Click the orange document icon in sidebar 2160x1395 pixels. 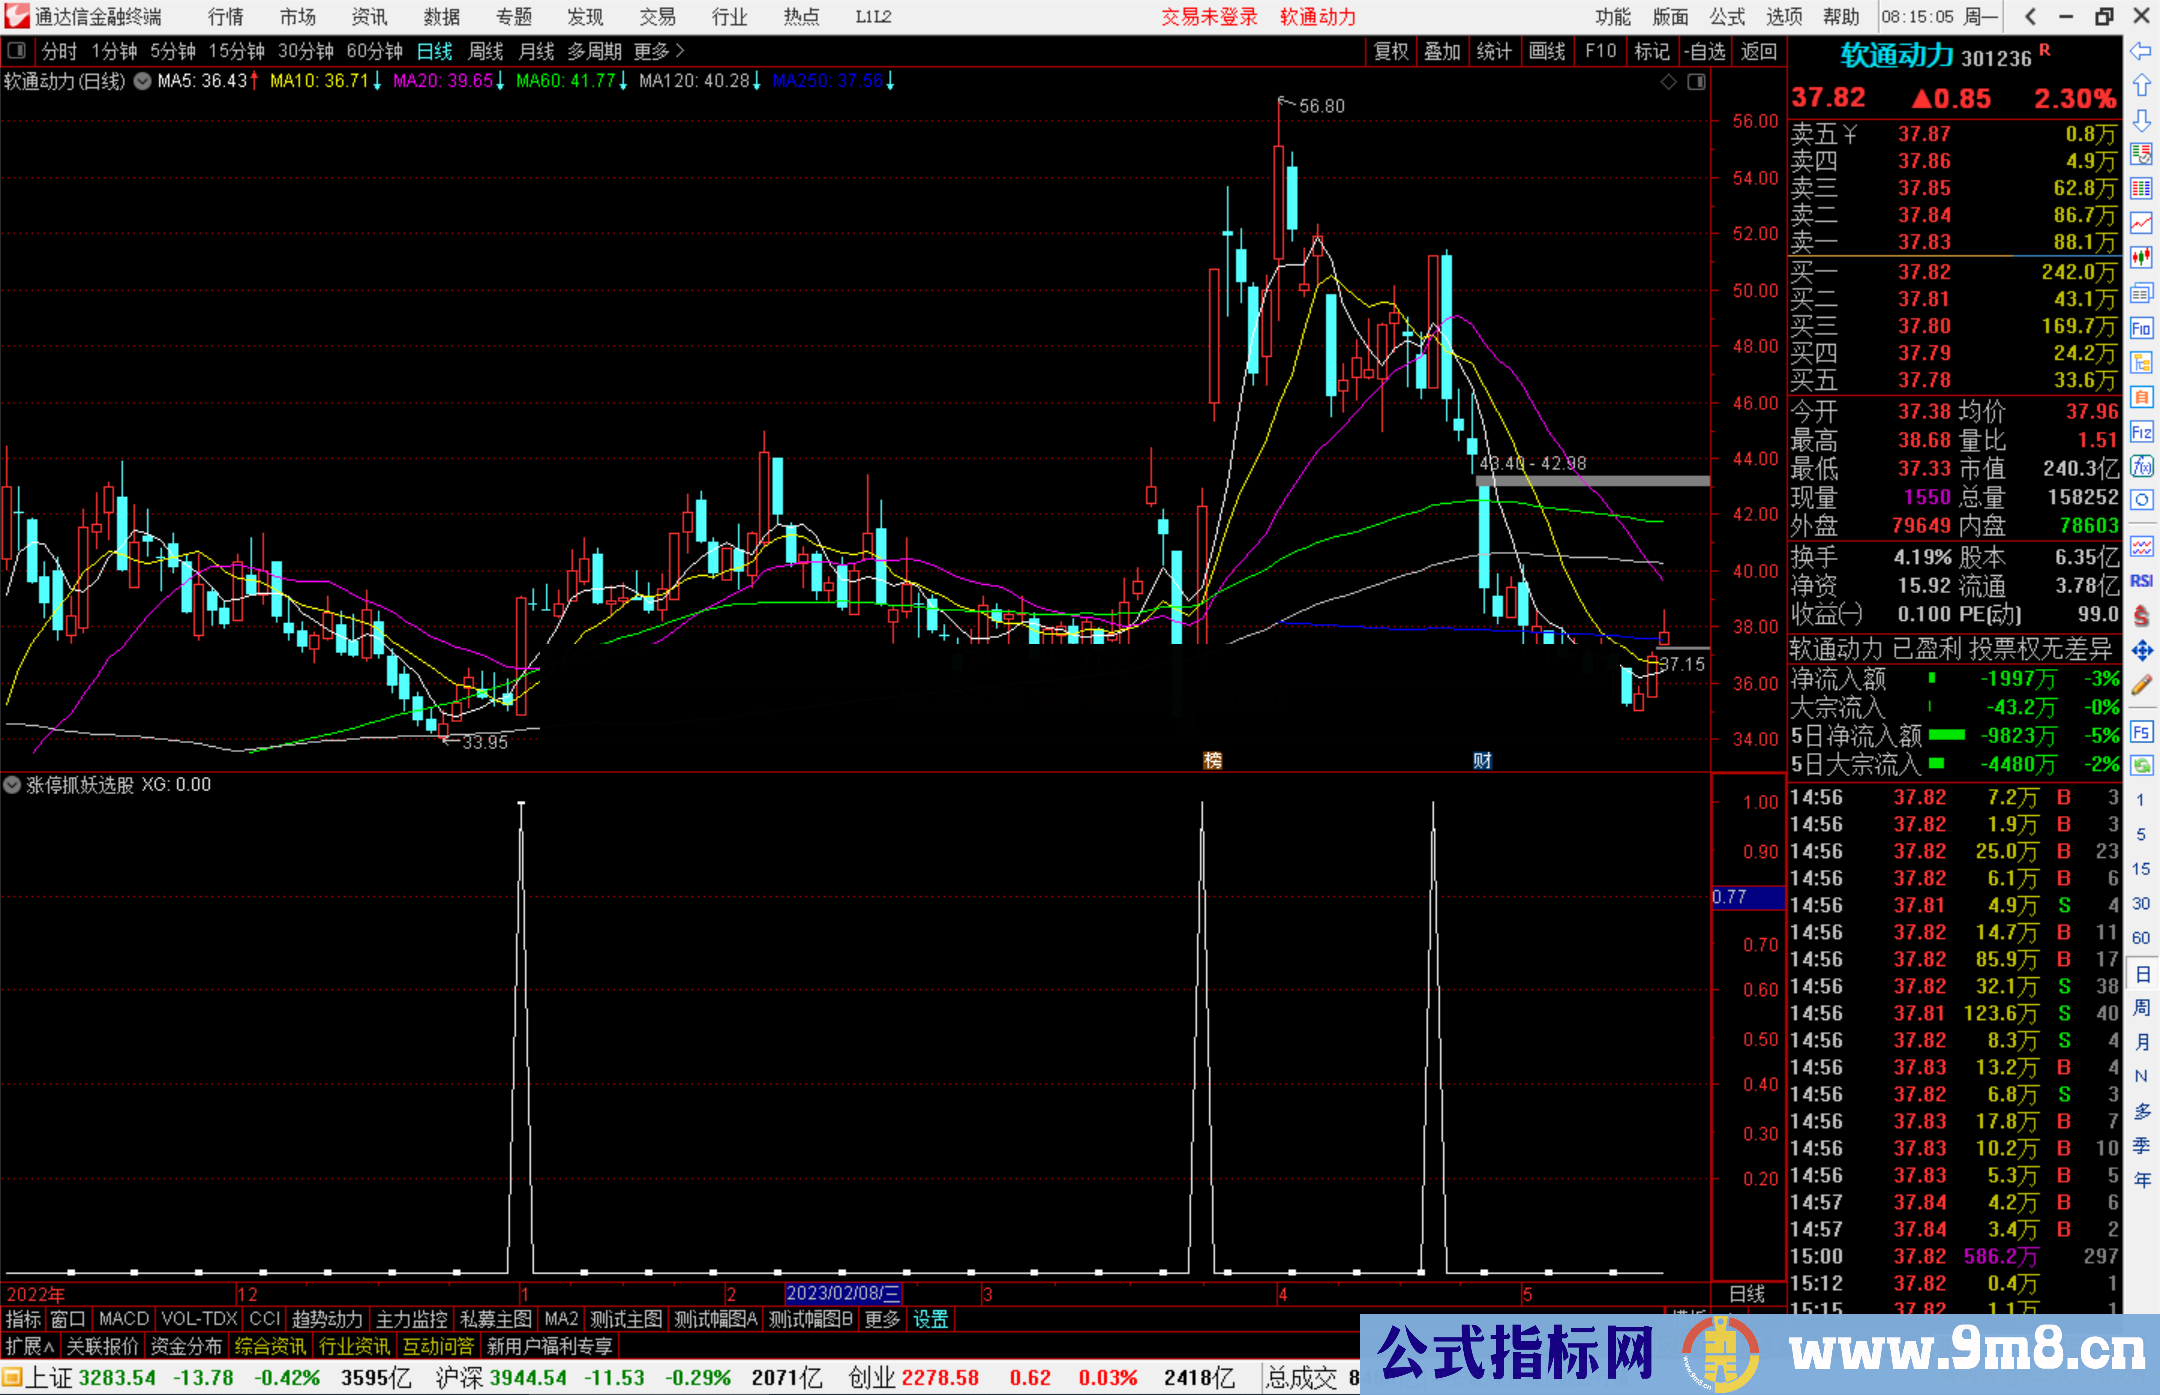point(2141,397)
